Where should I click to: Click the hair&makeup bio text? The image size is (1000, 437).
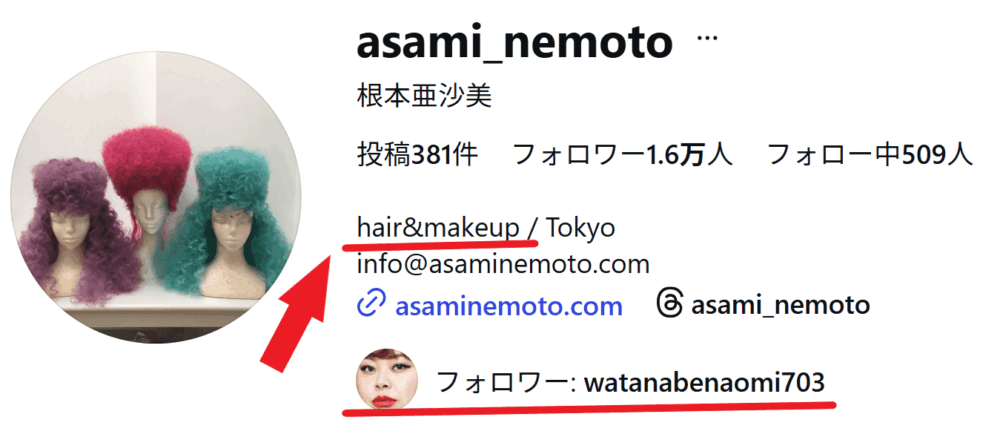tap(438, 228)
